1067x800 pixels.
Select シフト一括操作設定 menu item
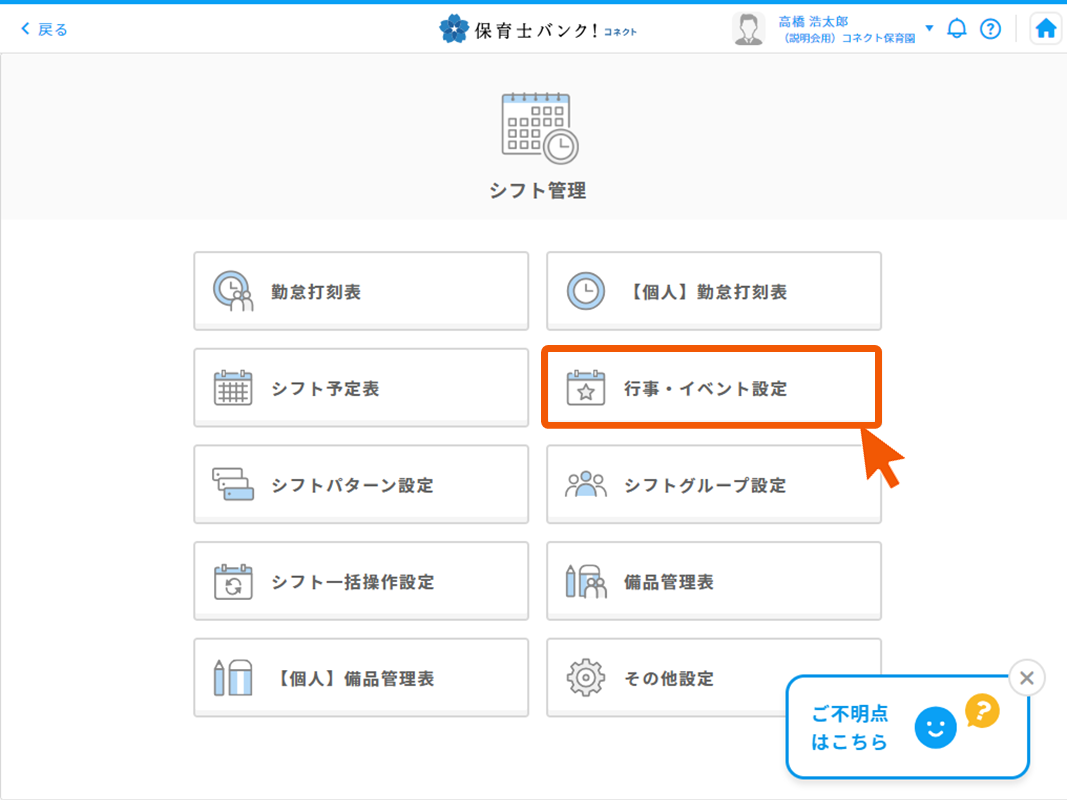coord(360,582)
